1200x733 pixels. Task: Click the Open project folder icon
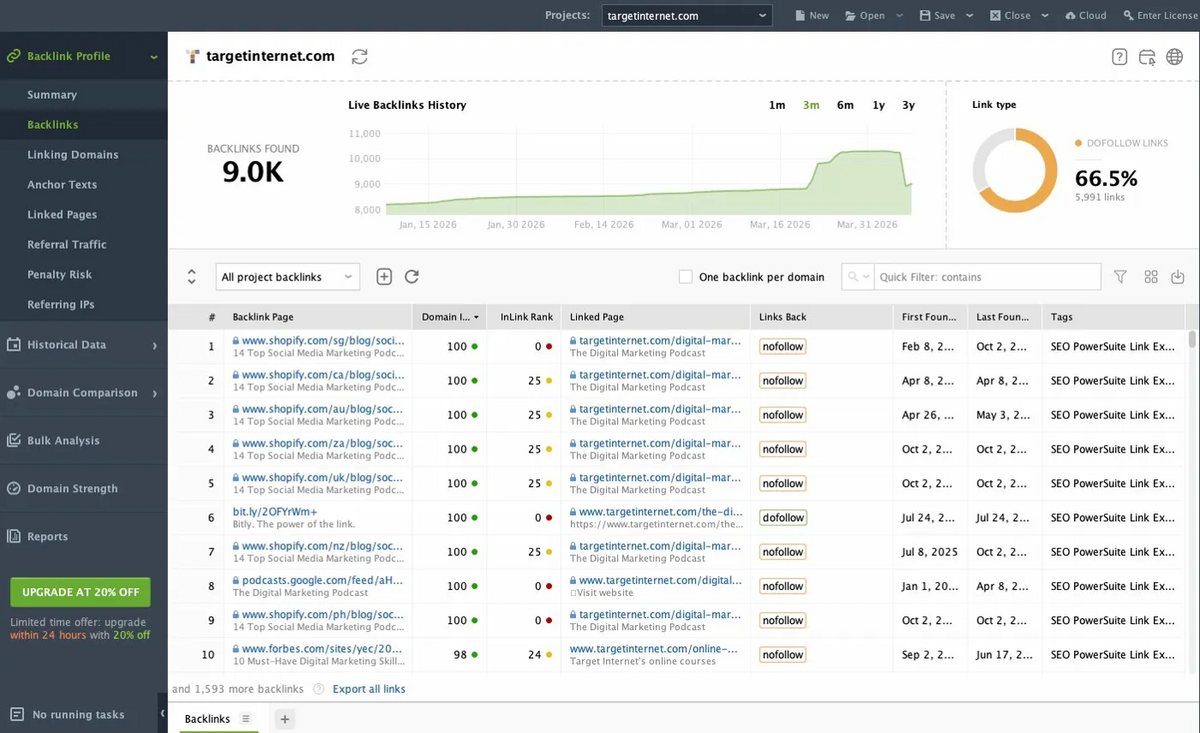(x=850, y=16)
